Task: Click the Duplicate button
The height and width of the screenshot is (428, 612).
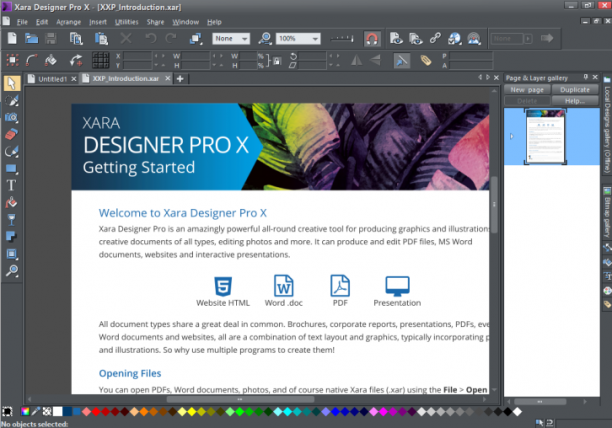Action: (x=575, y=90)
